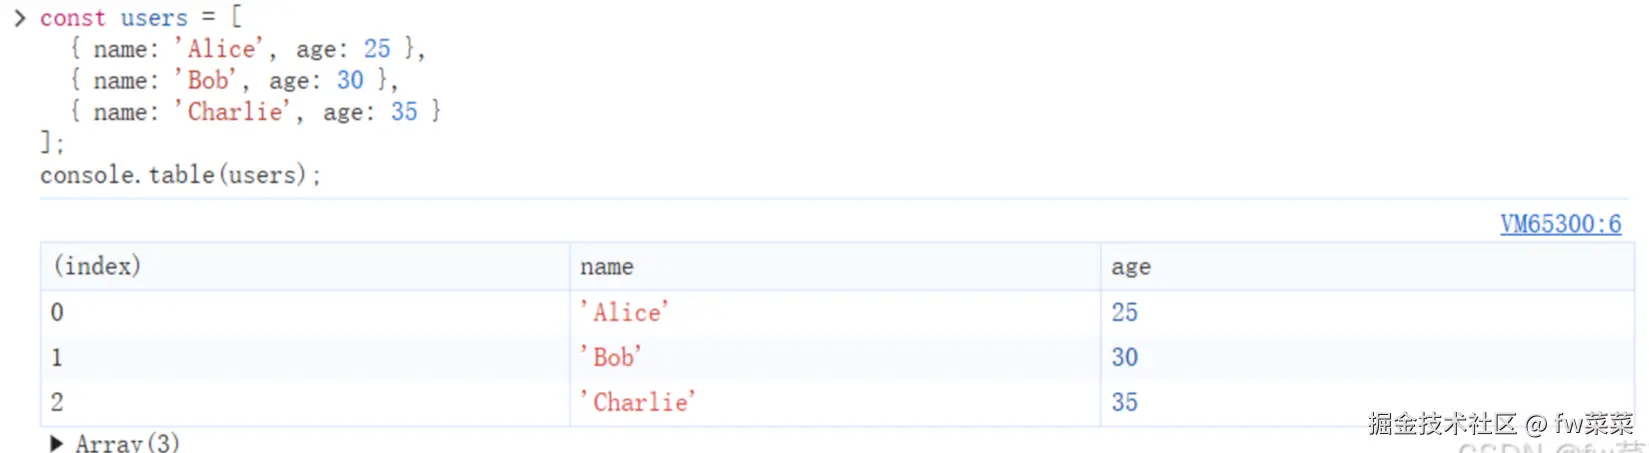Click the 'const users' declaration line
This screenshot has width=1649, height=453.
(x=140, y=18)
